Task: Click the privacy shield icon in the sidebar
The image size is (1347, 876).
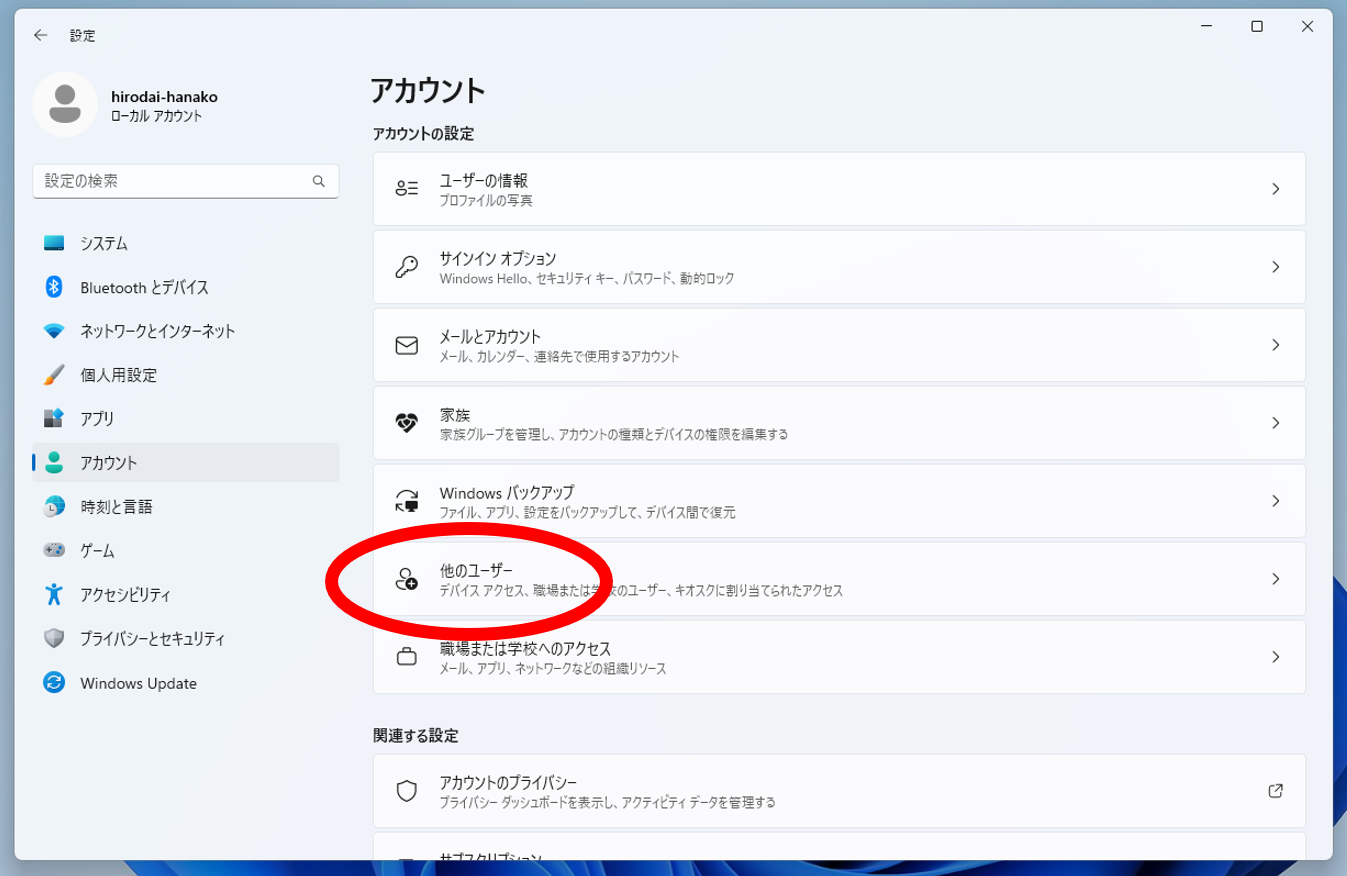Action: (54, 638)
